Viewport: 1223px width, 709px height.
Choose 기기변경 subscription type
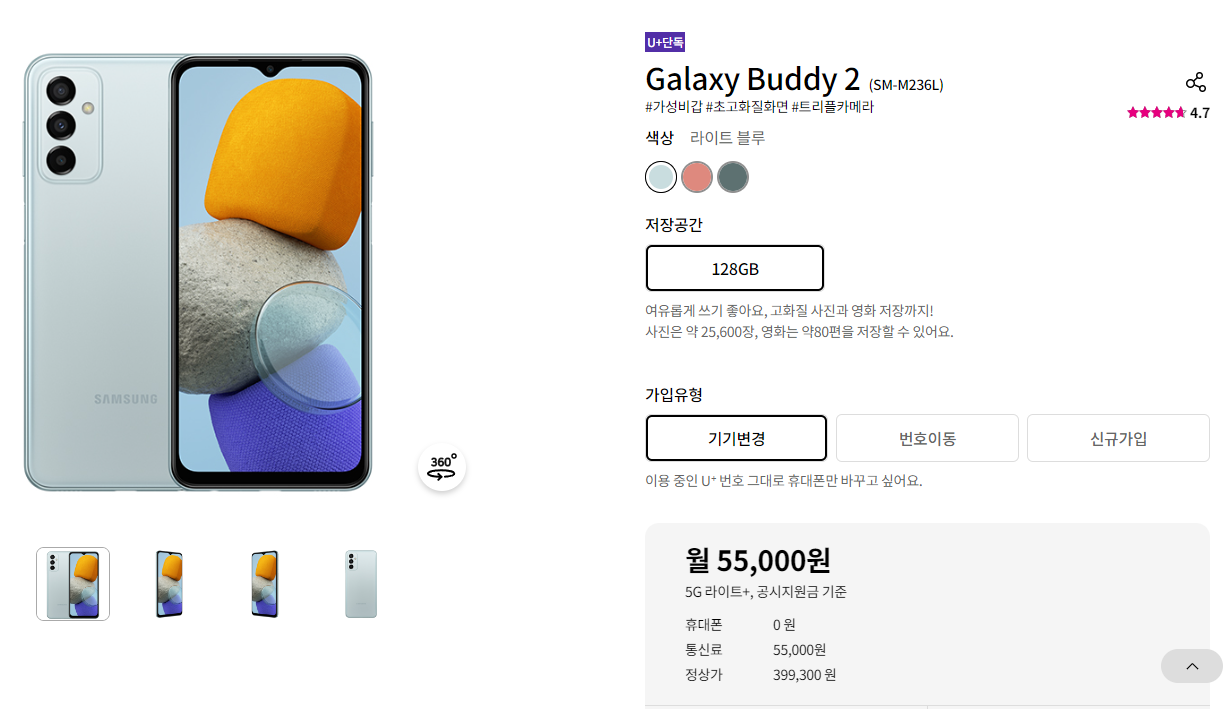click(x=737, y=438)
